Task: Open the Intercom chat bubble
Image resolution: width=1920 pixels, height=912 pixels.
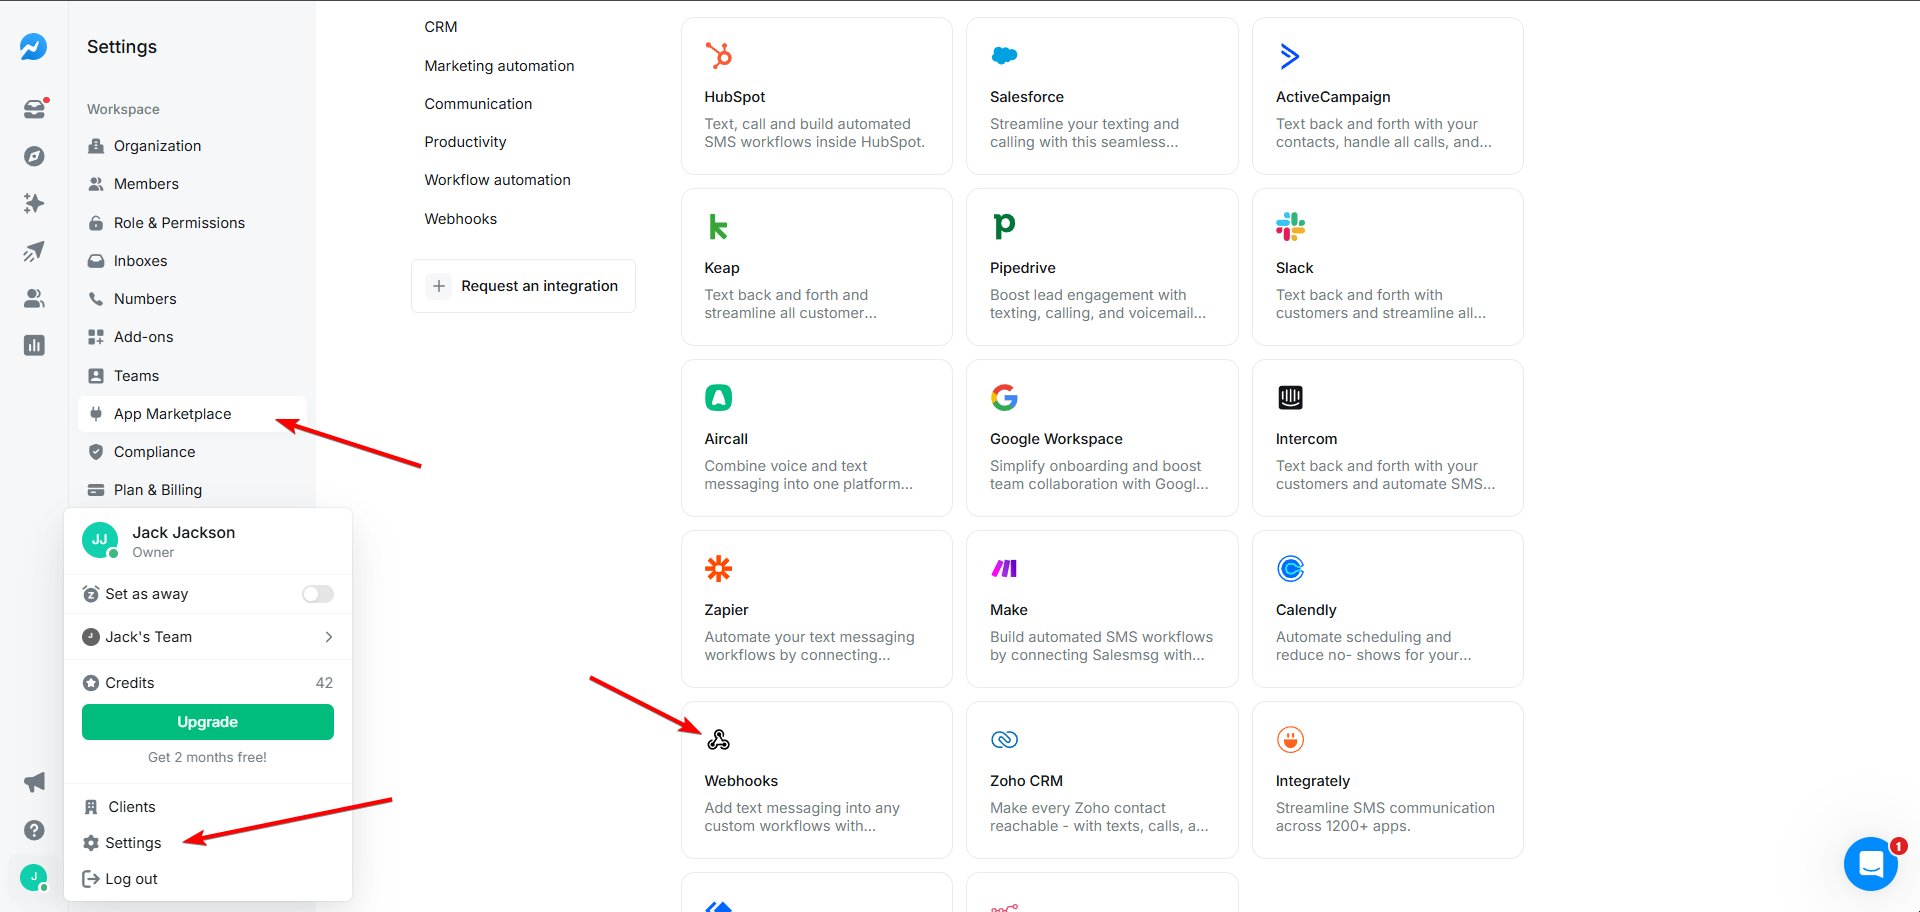Action: coord(1870,864)
